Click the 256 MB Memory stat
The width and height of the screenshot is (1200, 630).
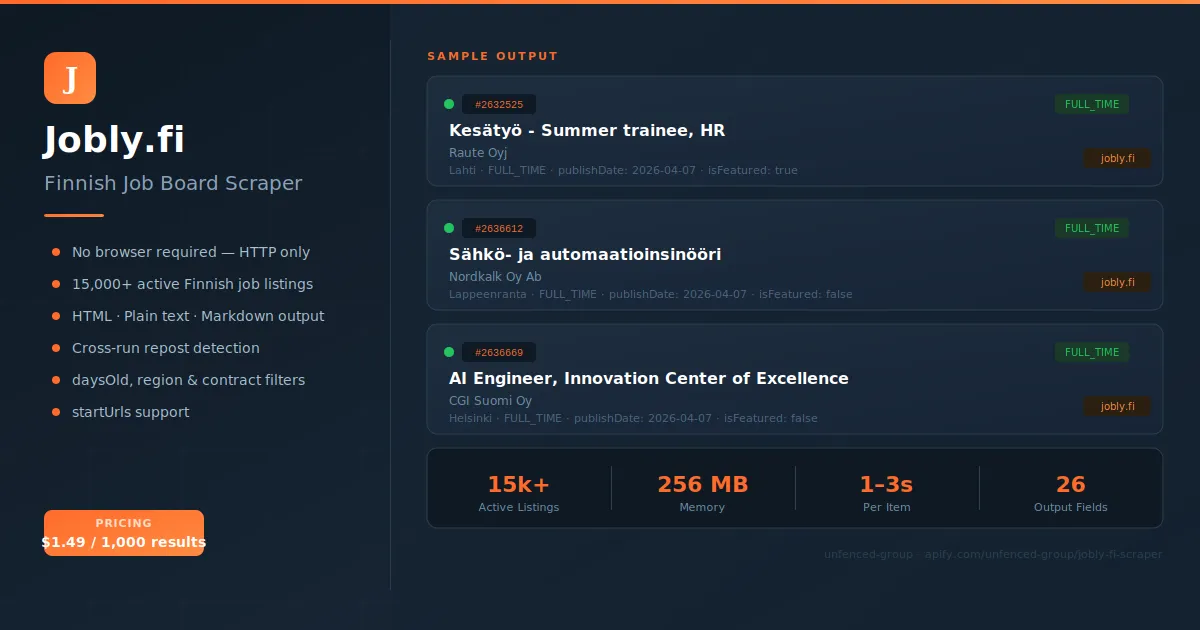point(702,493)
